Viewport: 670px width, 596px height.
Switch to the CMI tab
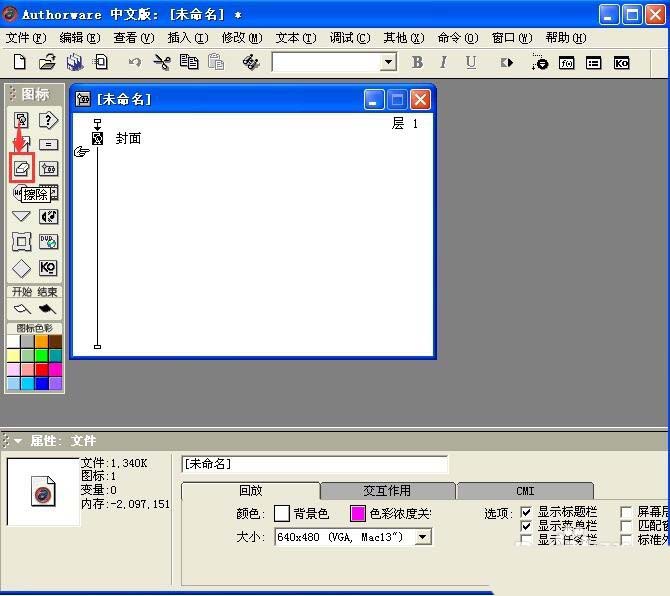(x=525, y=490)
